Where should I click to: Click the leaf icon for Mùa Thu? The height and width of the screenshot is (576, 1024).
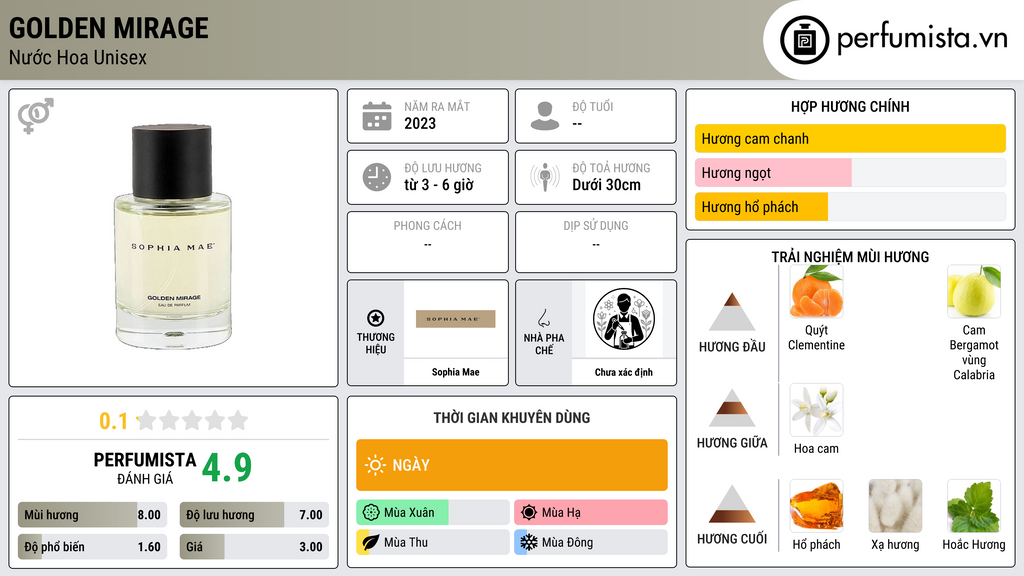pos(371,542)
